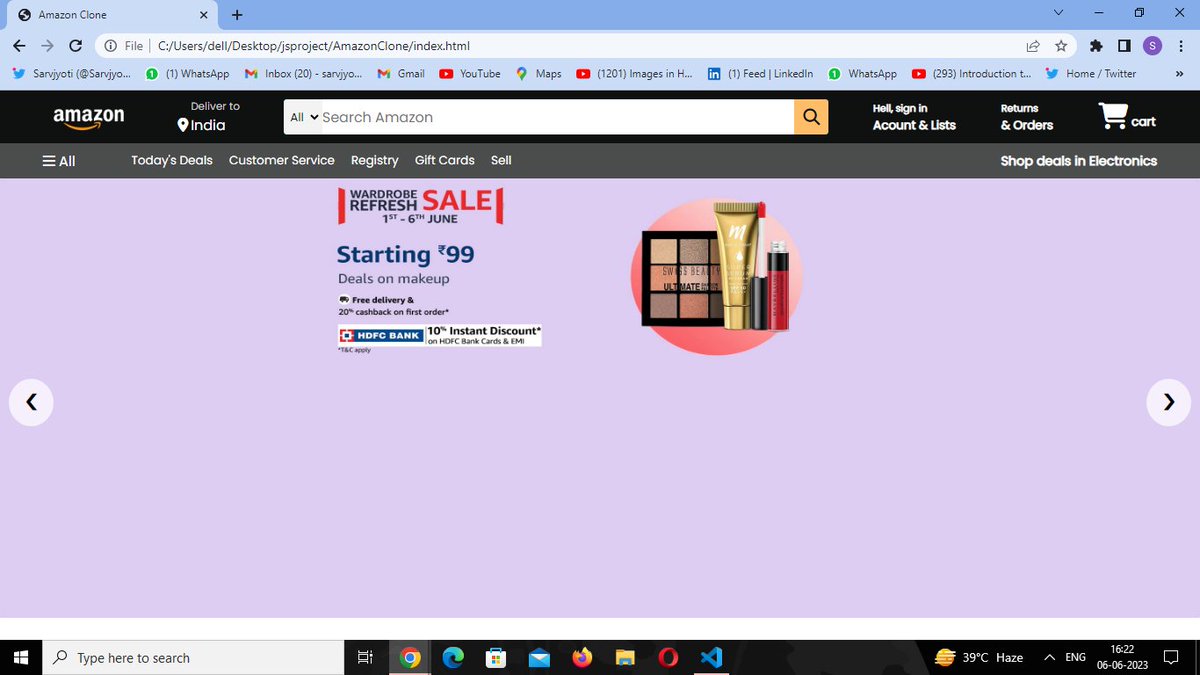Viewport: 1200px width, 675px height.
Task: Open Microsoft Edge from the taskbar
Action: [x=453, y=658]
